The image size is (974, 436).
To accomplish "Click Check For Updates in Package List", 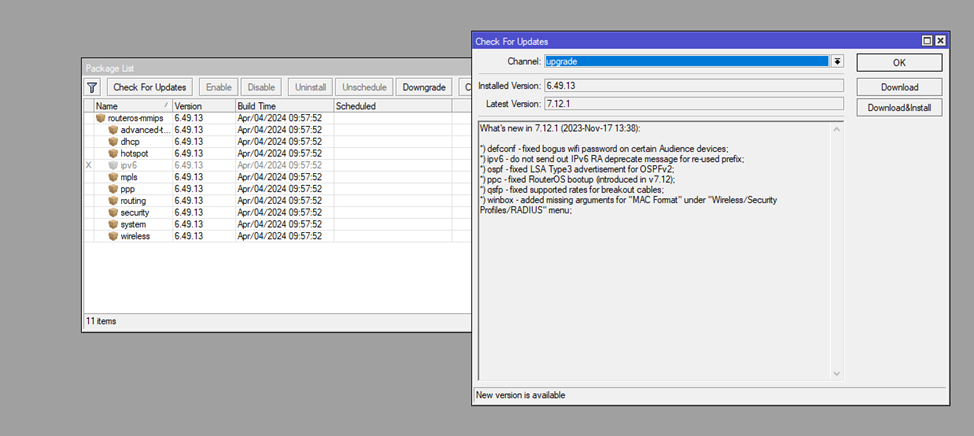I will 150,88.
